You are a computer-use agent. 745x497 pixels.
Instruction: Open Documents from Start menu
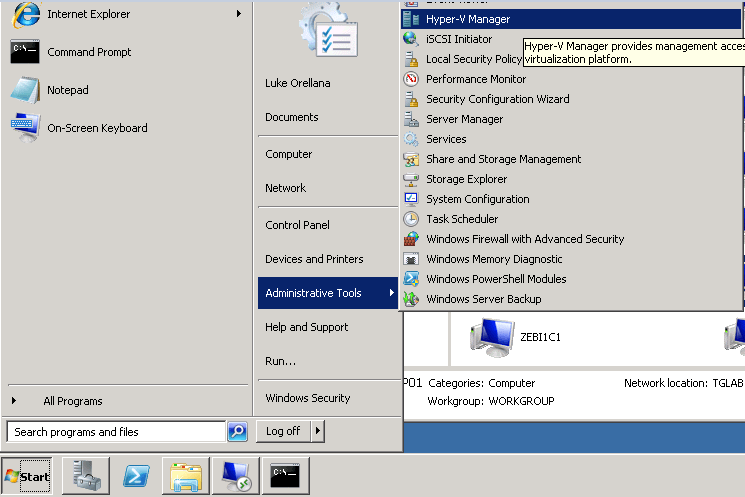pos(292,117)
